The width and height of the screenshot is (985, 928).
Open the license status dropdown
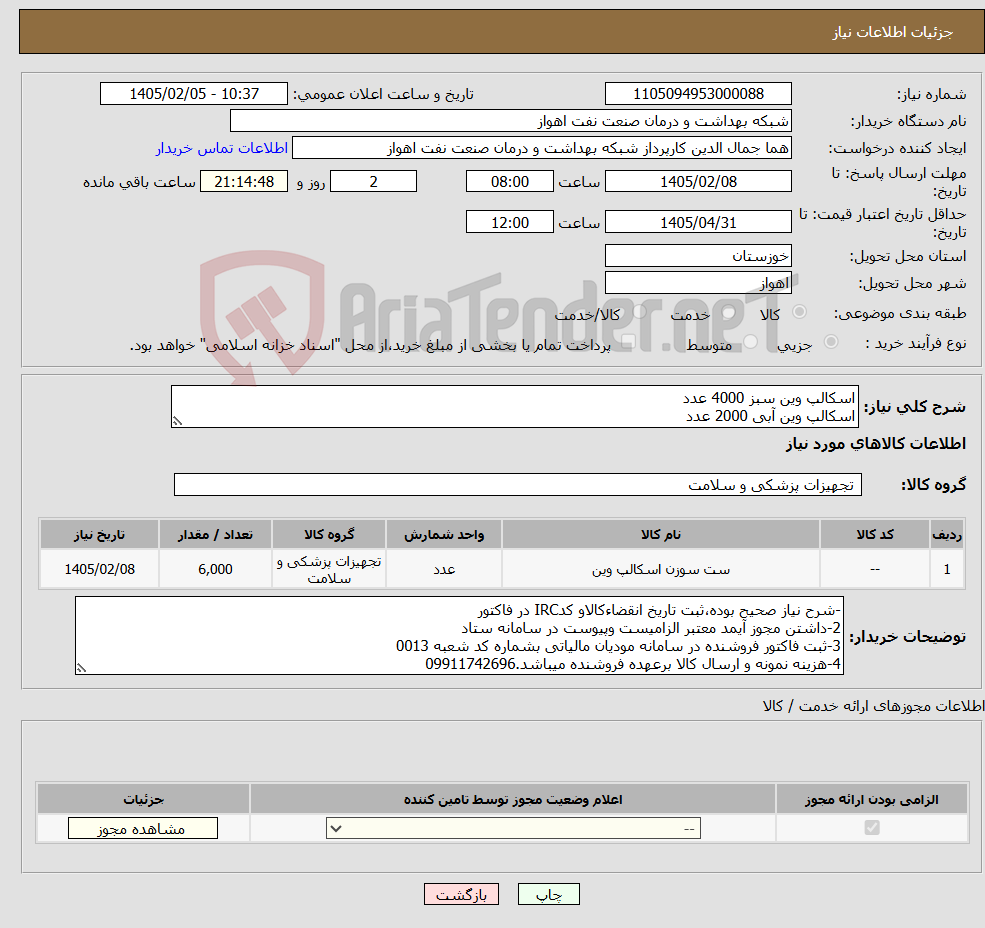[513, 828]
